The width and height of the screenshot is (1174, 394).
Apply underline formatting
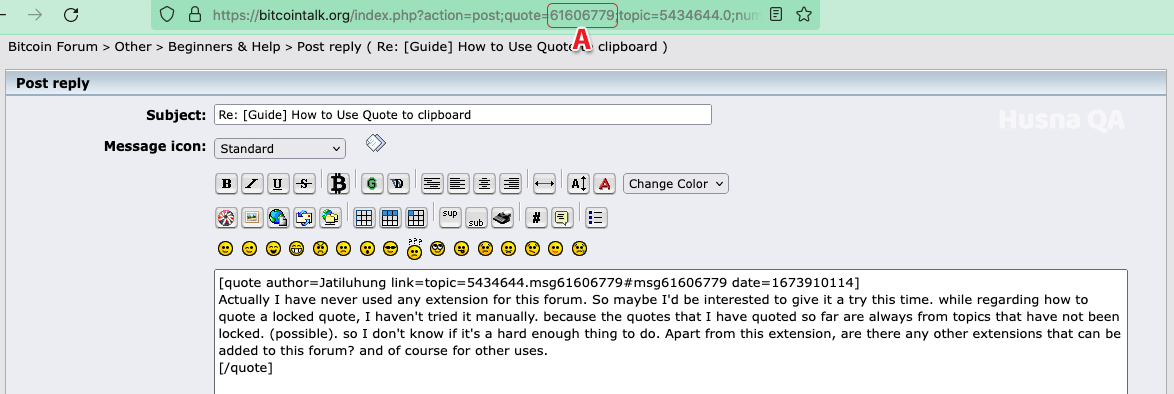[x=278, y=184]
